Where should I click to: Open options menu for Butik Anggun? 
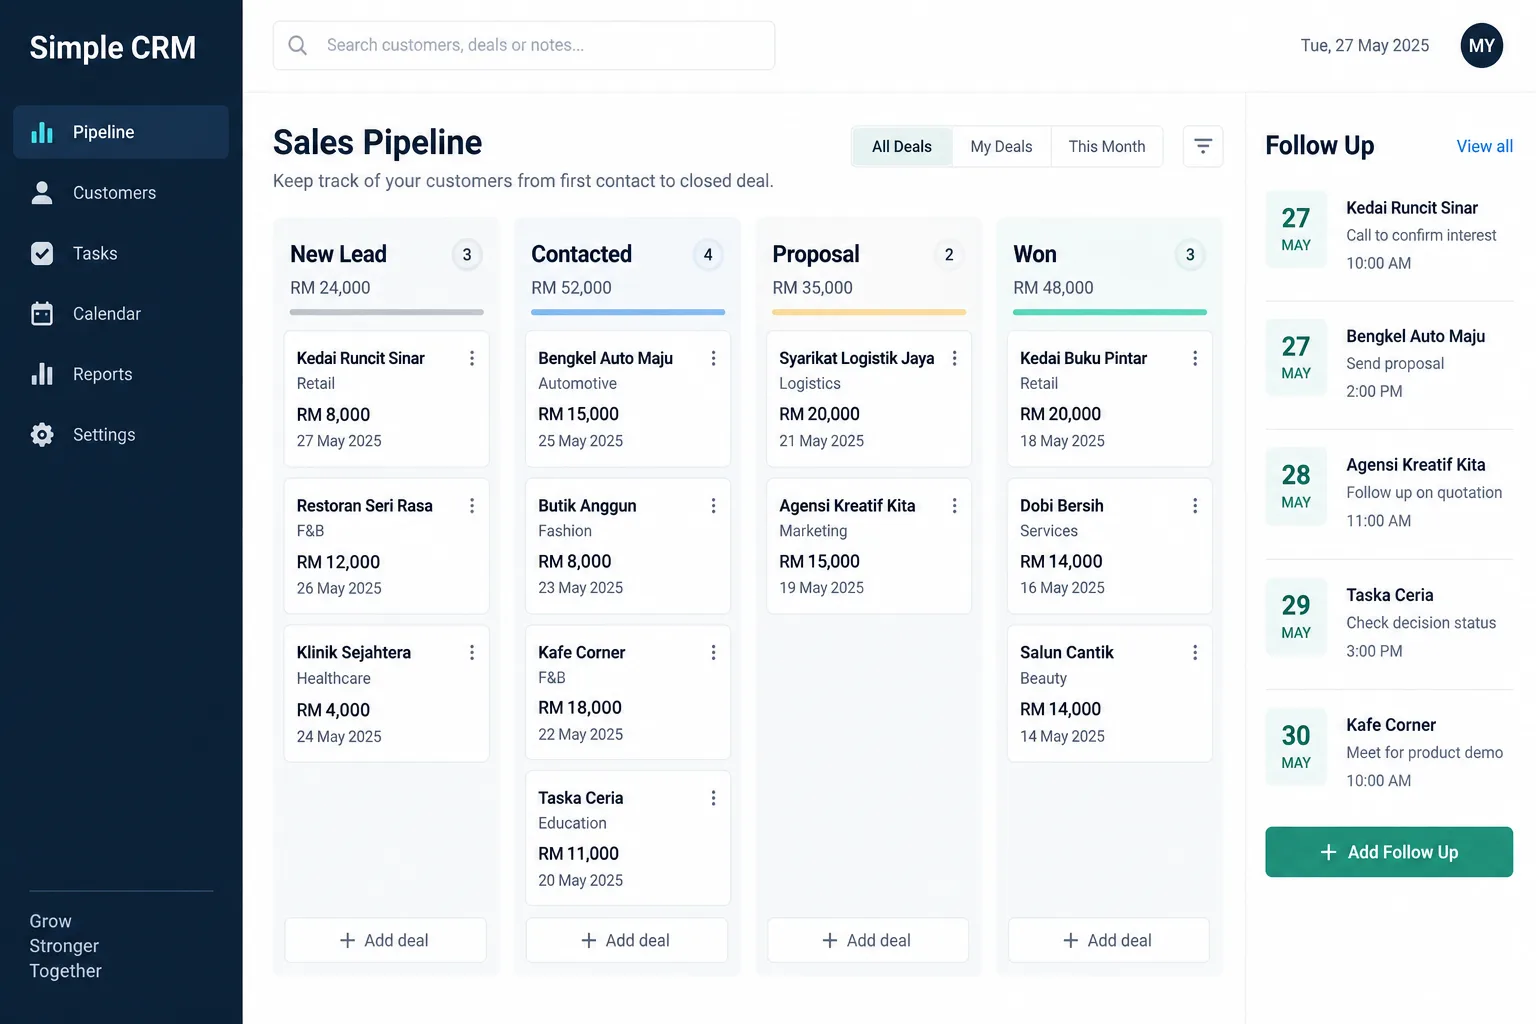[713, 506]
